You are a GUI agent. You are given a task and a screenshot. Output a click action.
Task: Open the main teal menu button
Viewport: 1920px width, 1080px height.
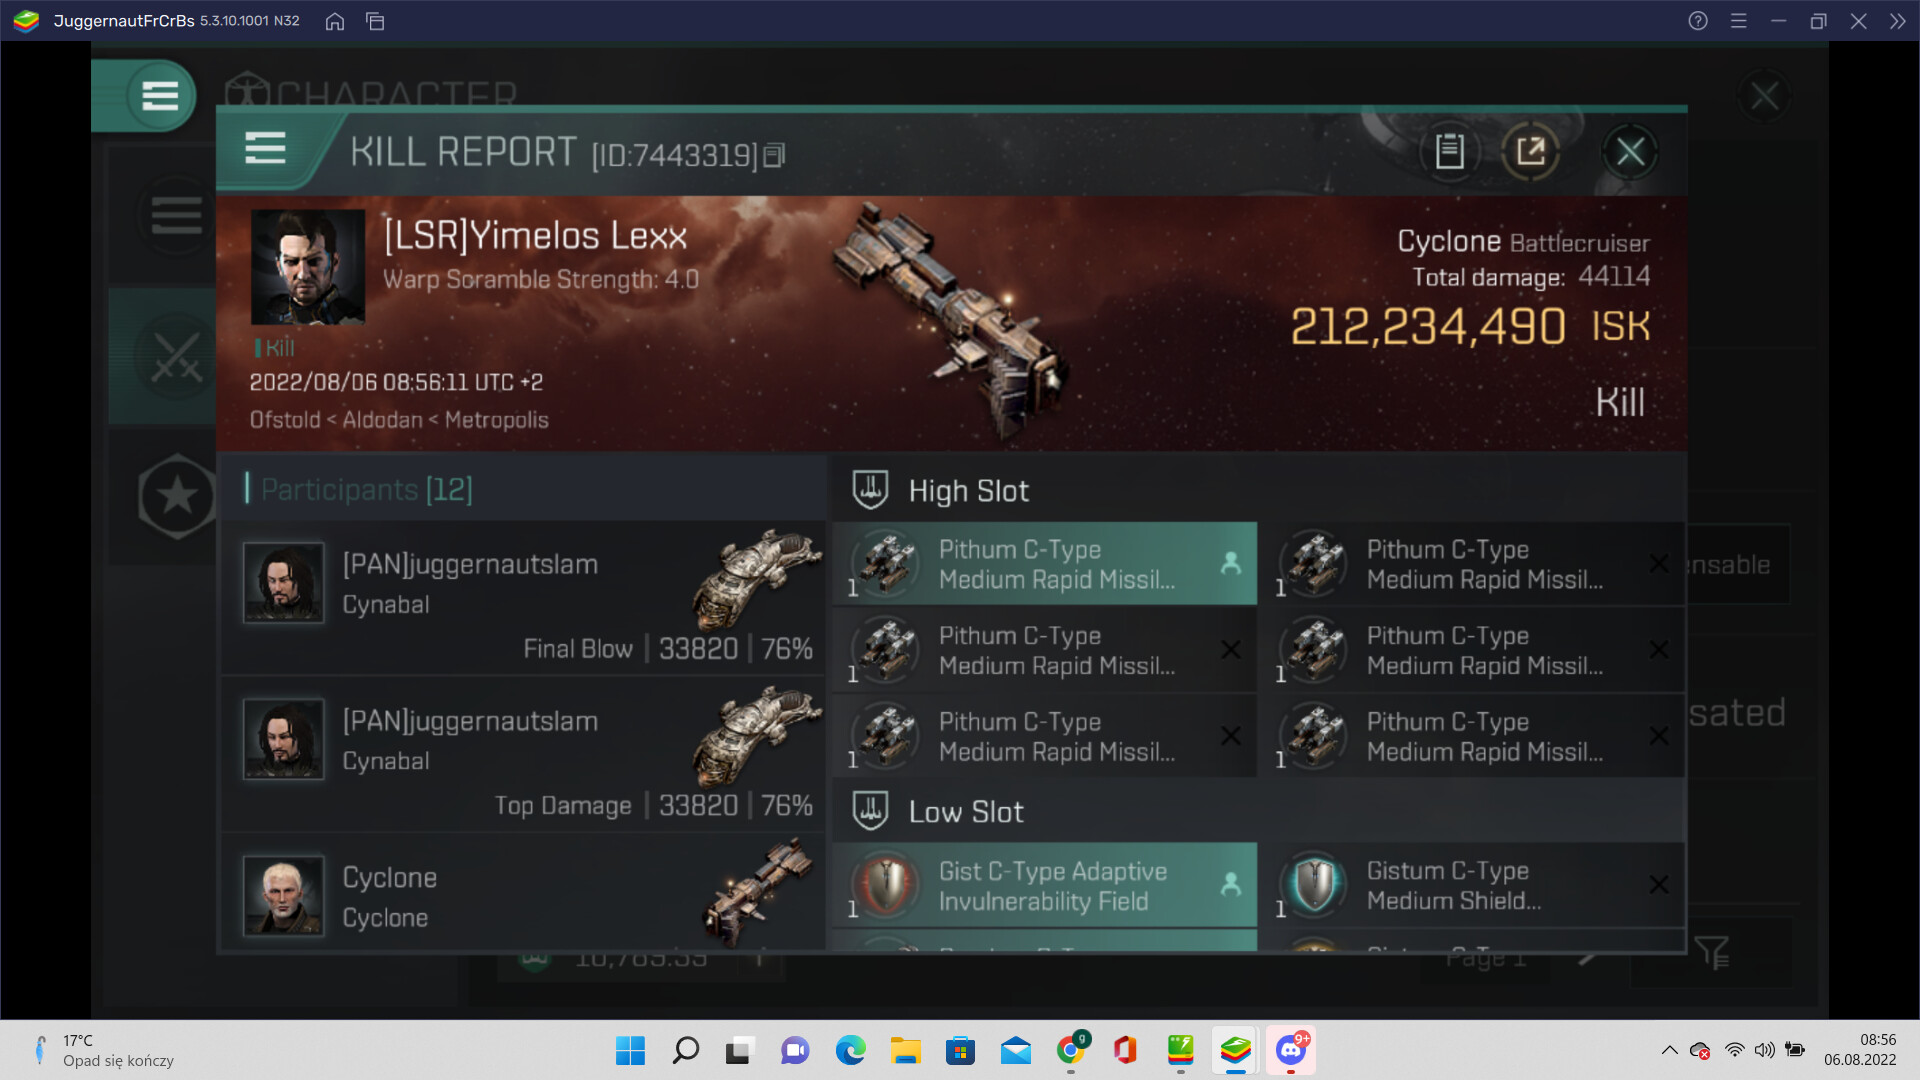[159, 96]
